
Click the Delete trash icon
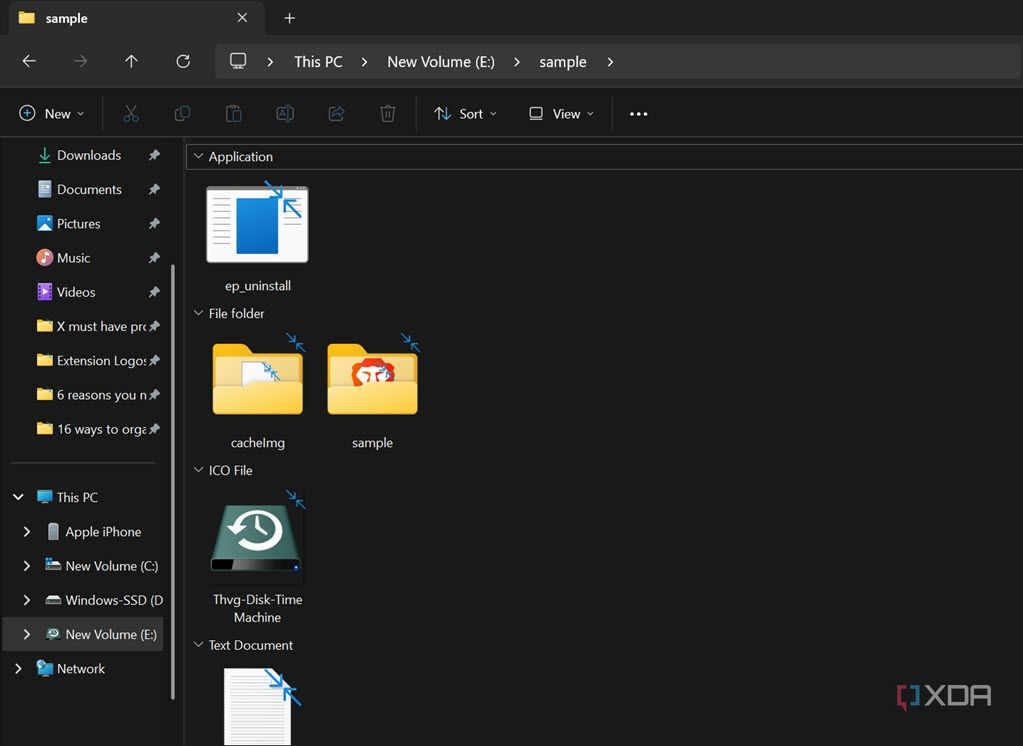click(x=388, y=114)
